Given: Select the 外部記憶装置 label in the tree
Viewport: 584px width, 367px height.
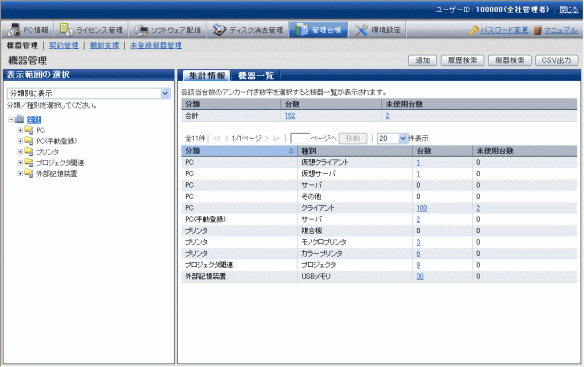Looking at the screenshot, I should pyautogui.click(x=57, y=174).
